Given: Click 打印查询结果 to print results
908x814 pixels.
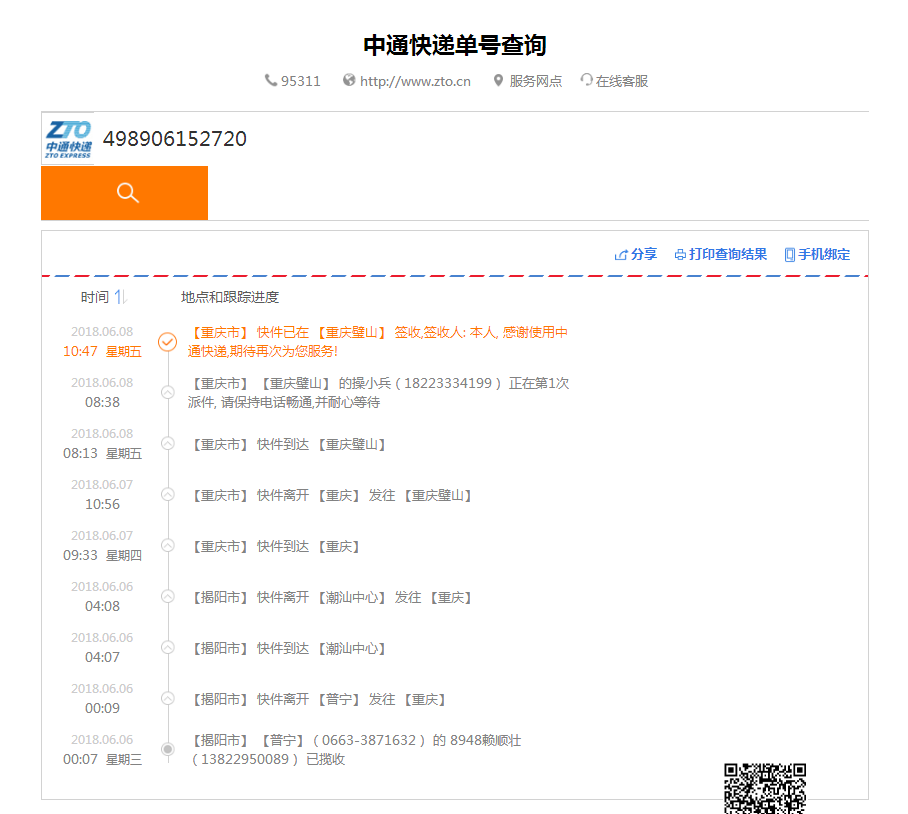Looking at the screenshot, I should [728, 254].
